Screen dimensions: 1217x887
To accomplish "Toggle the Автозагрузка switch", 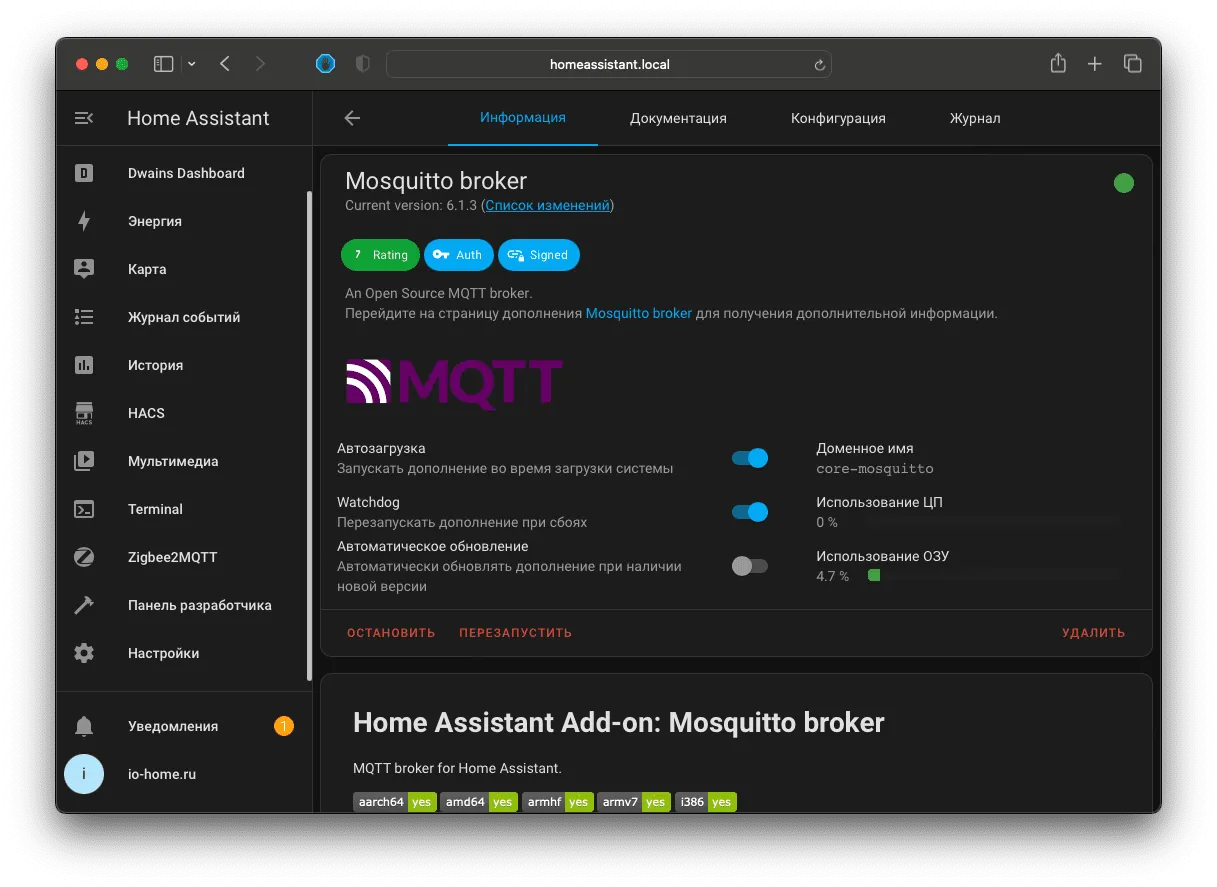I will pos(750,458).
